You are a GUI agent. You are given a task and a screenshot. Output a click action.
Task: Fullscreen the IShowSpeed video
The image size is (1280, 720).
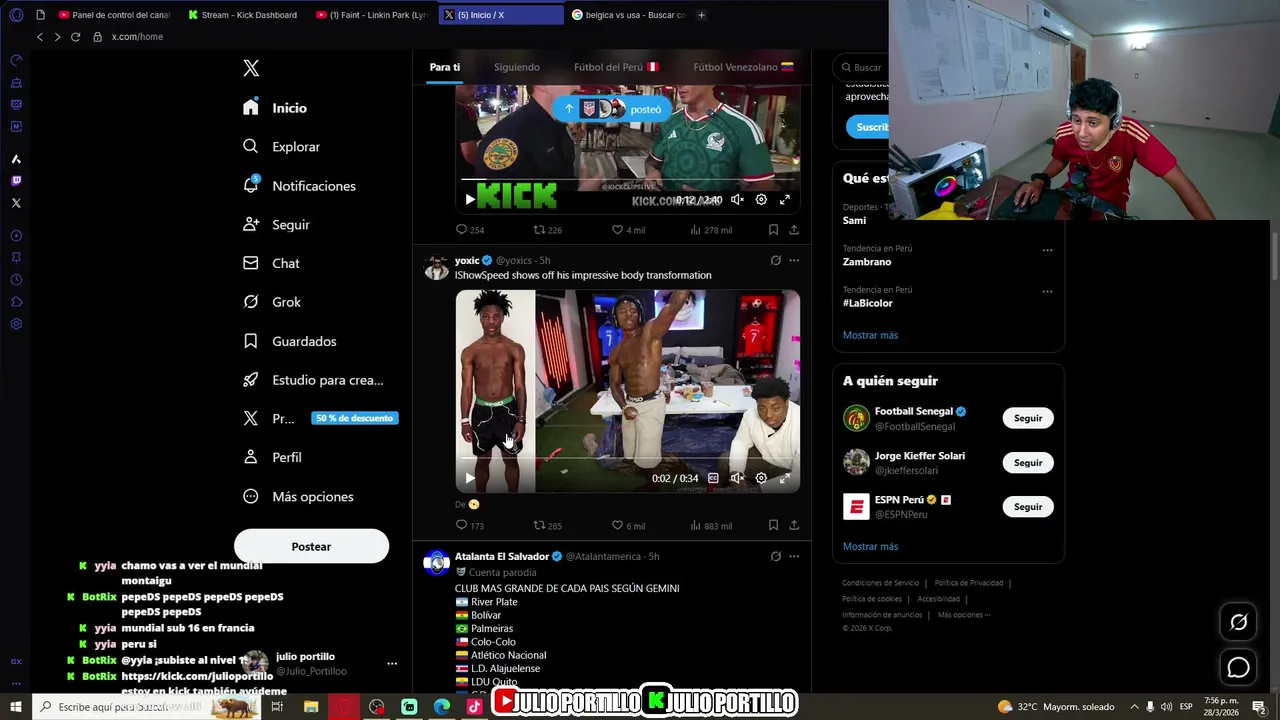click(x=785, y=478)
